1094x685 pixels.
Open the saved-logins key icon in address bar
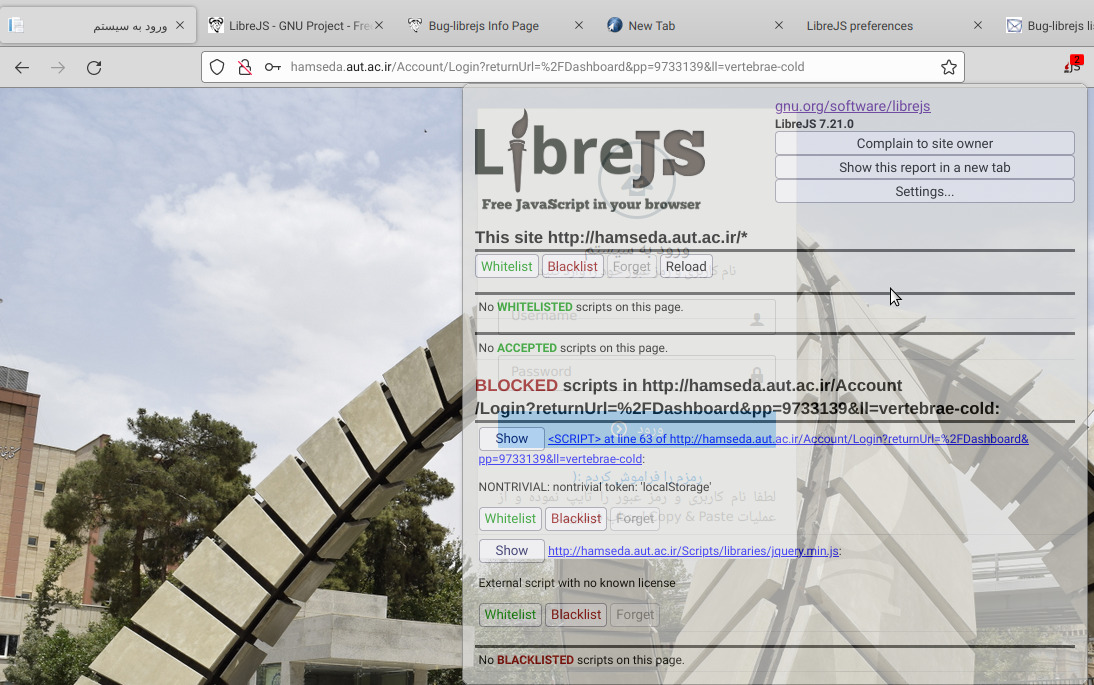coord(272,67)
